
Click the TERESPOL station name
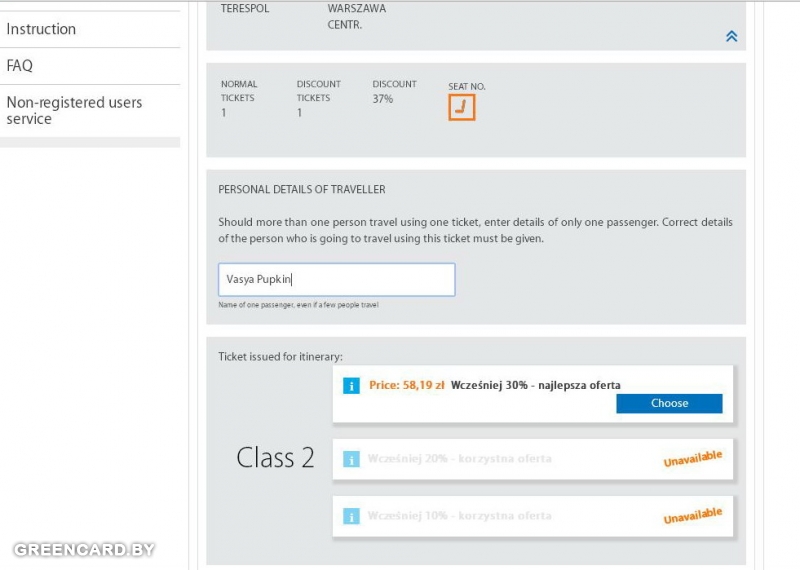(245, 9)
